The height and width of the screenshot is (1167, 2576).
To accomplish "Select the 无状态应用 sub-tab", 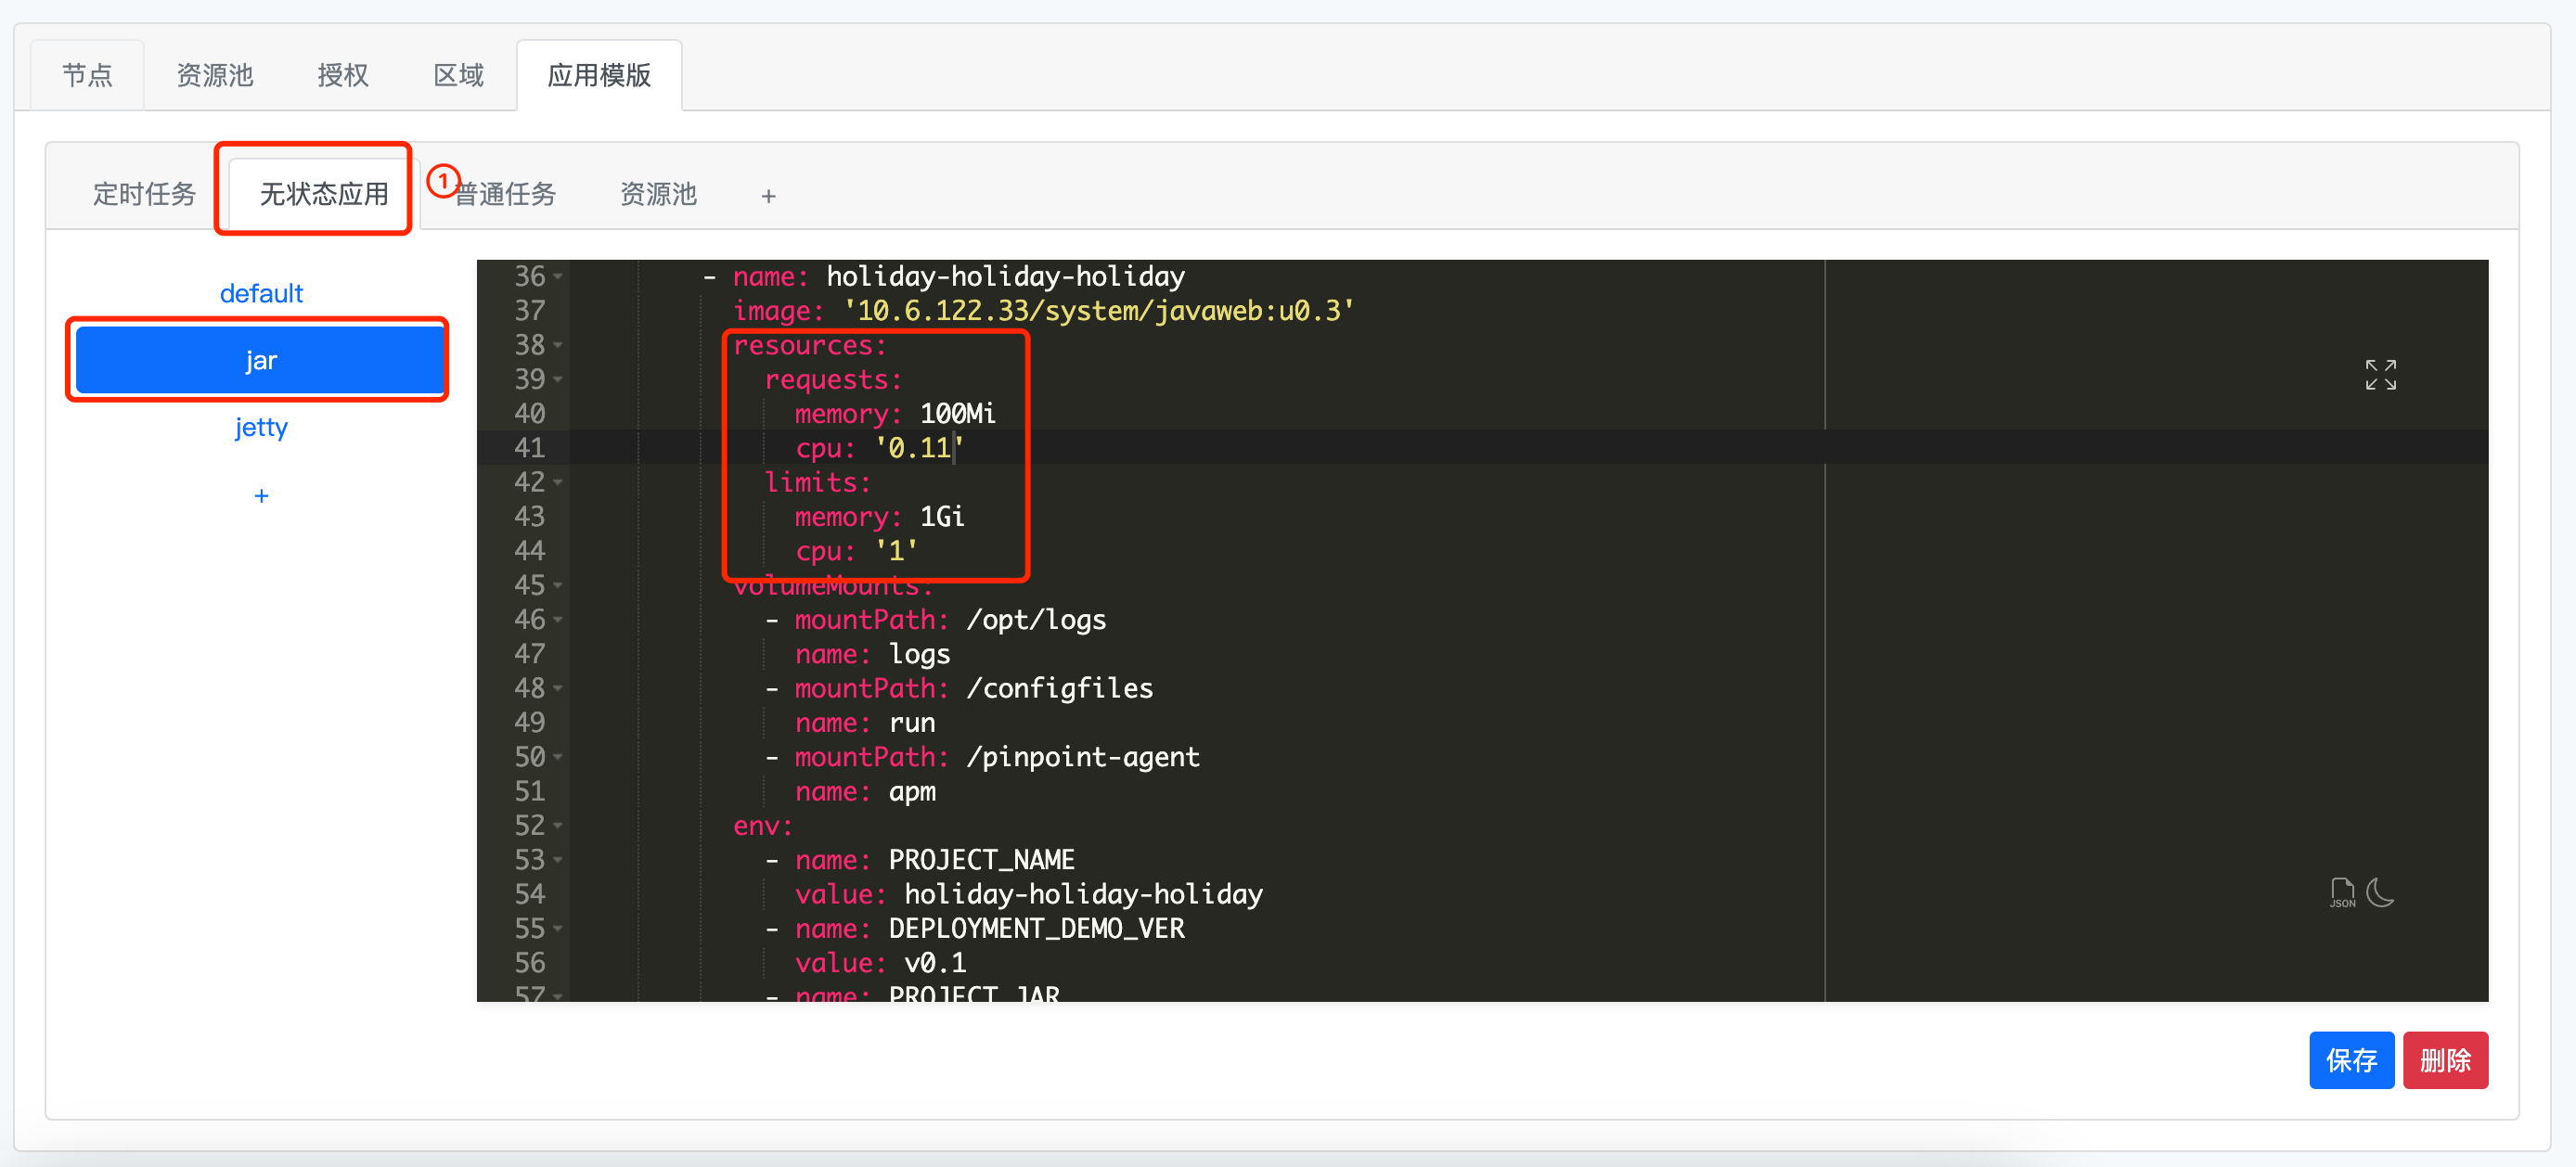I will pos(324,193).
